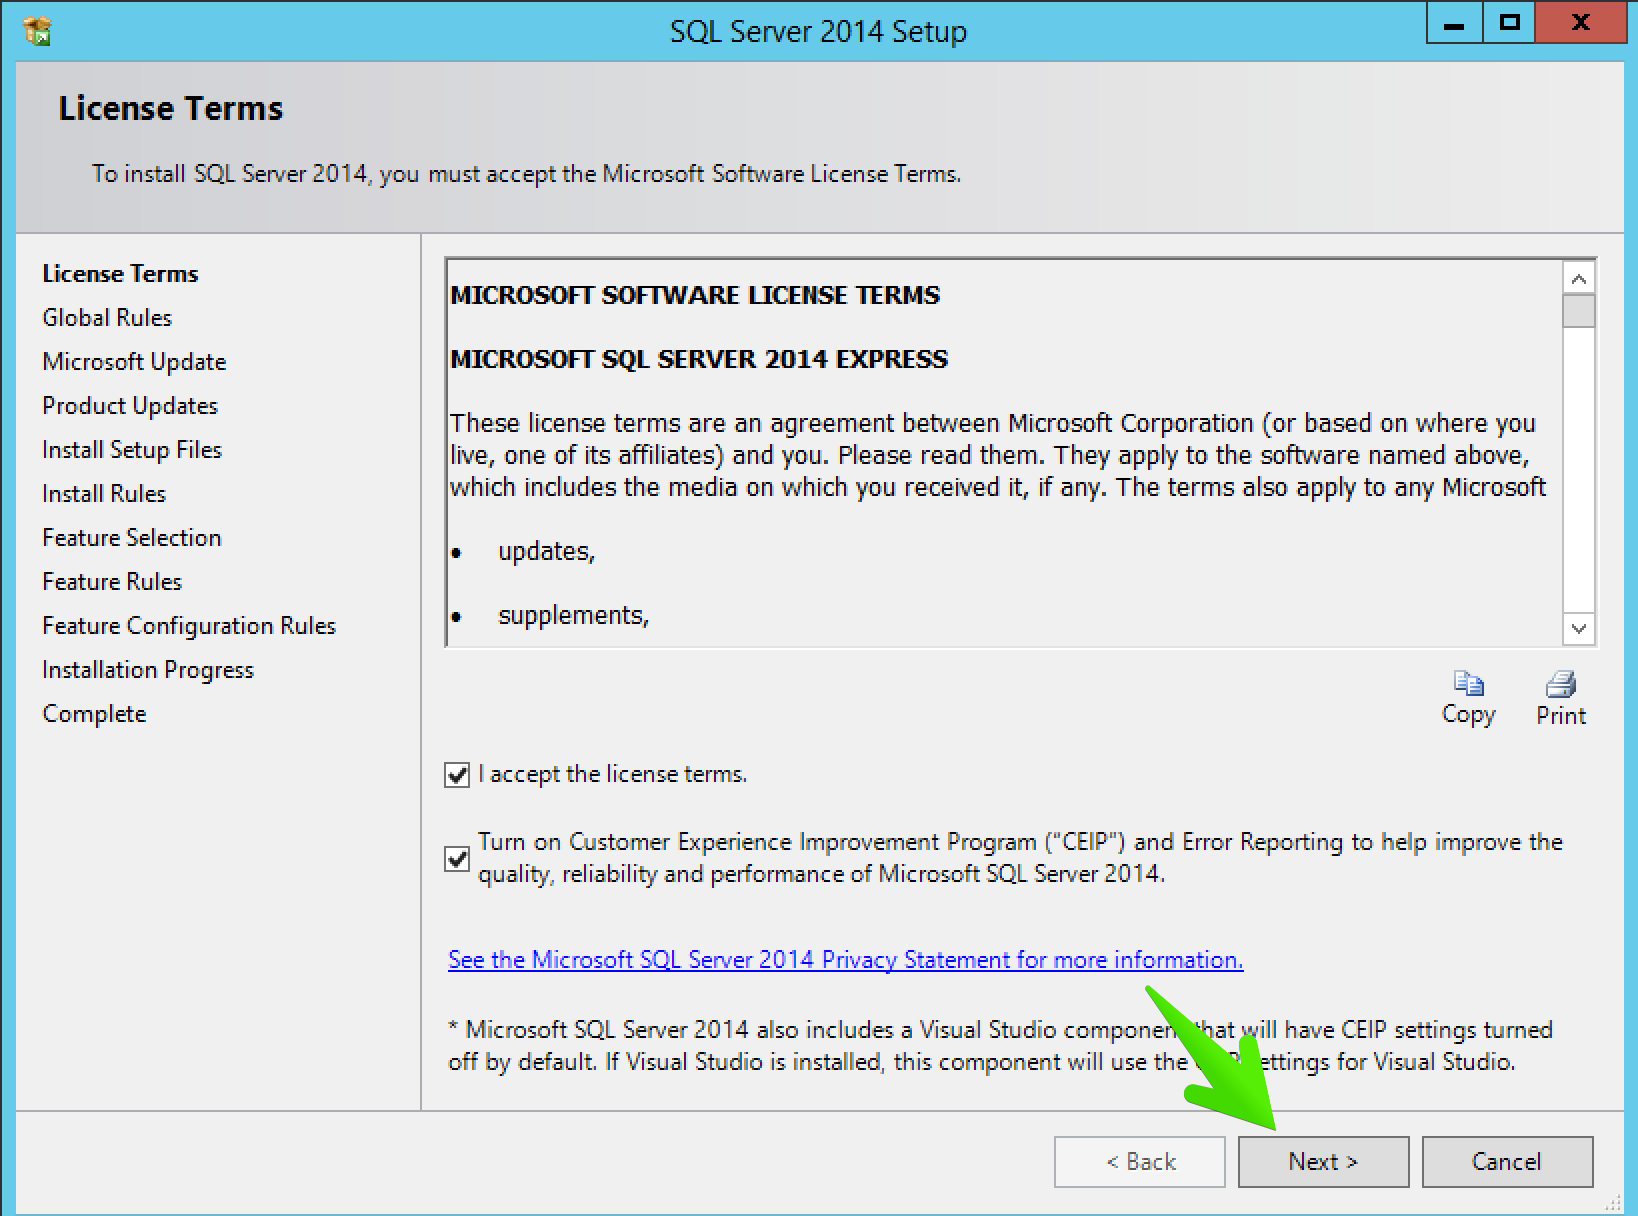The width and height of the screenshot is (1638, 1216).
Task: Click the Next button
Action: click(1323, 1162)
